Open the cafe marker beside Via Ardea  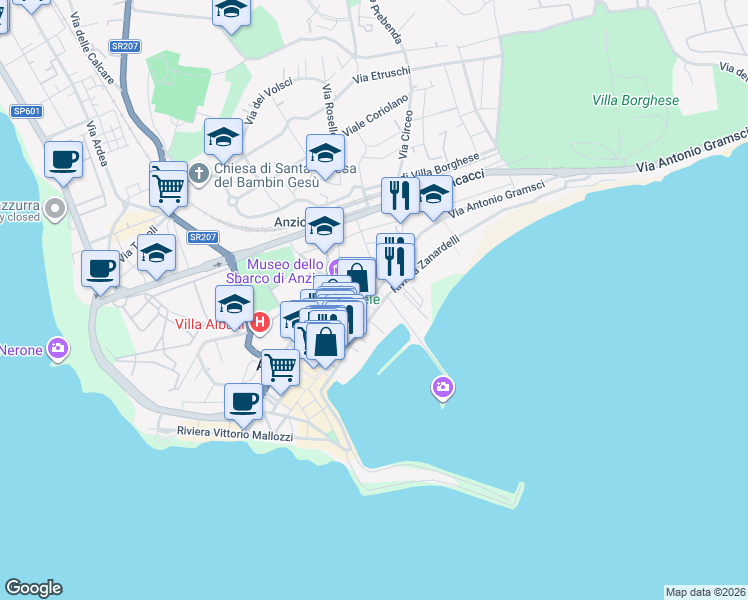[x=63, y=163]
